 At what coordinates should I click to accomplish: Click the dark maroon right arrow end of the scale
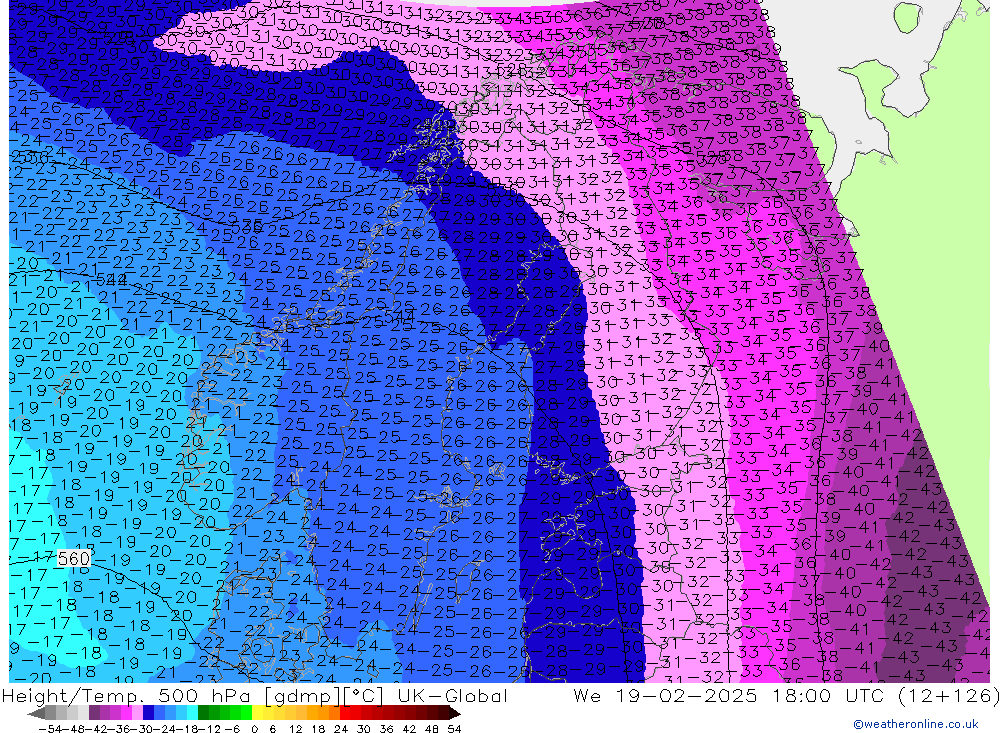pos(454,713)
